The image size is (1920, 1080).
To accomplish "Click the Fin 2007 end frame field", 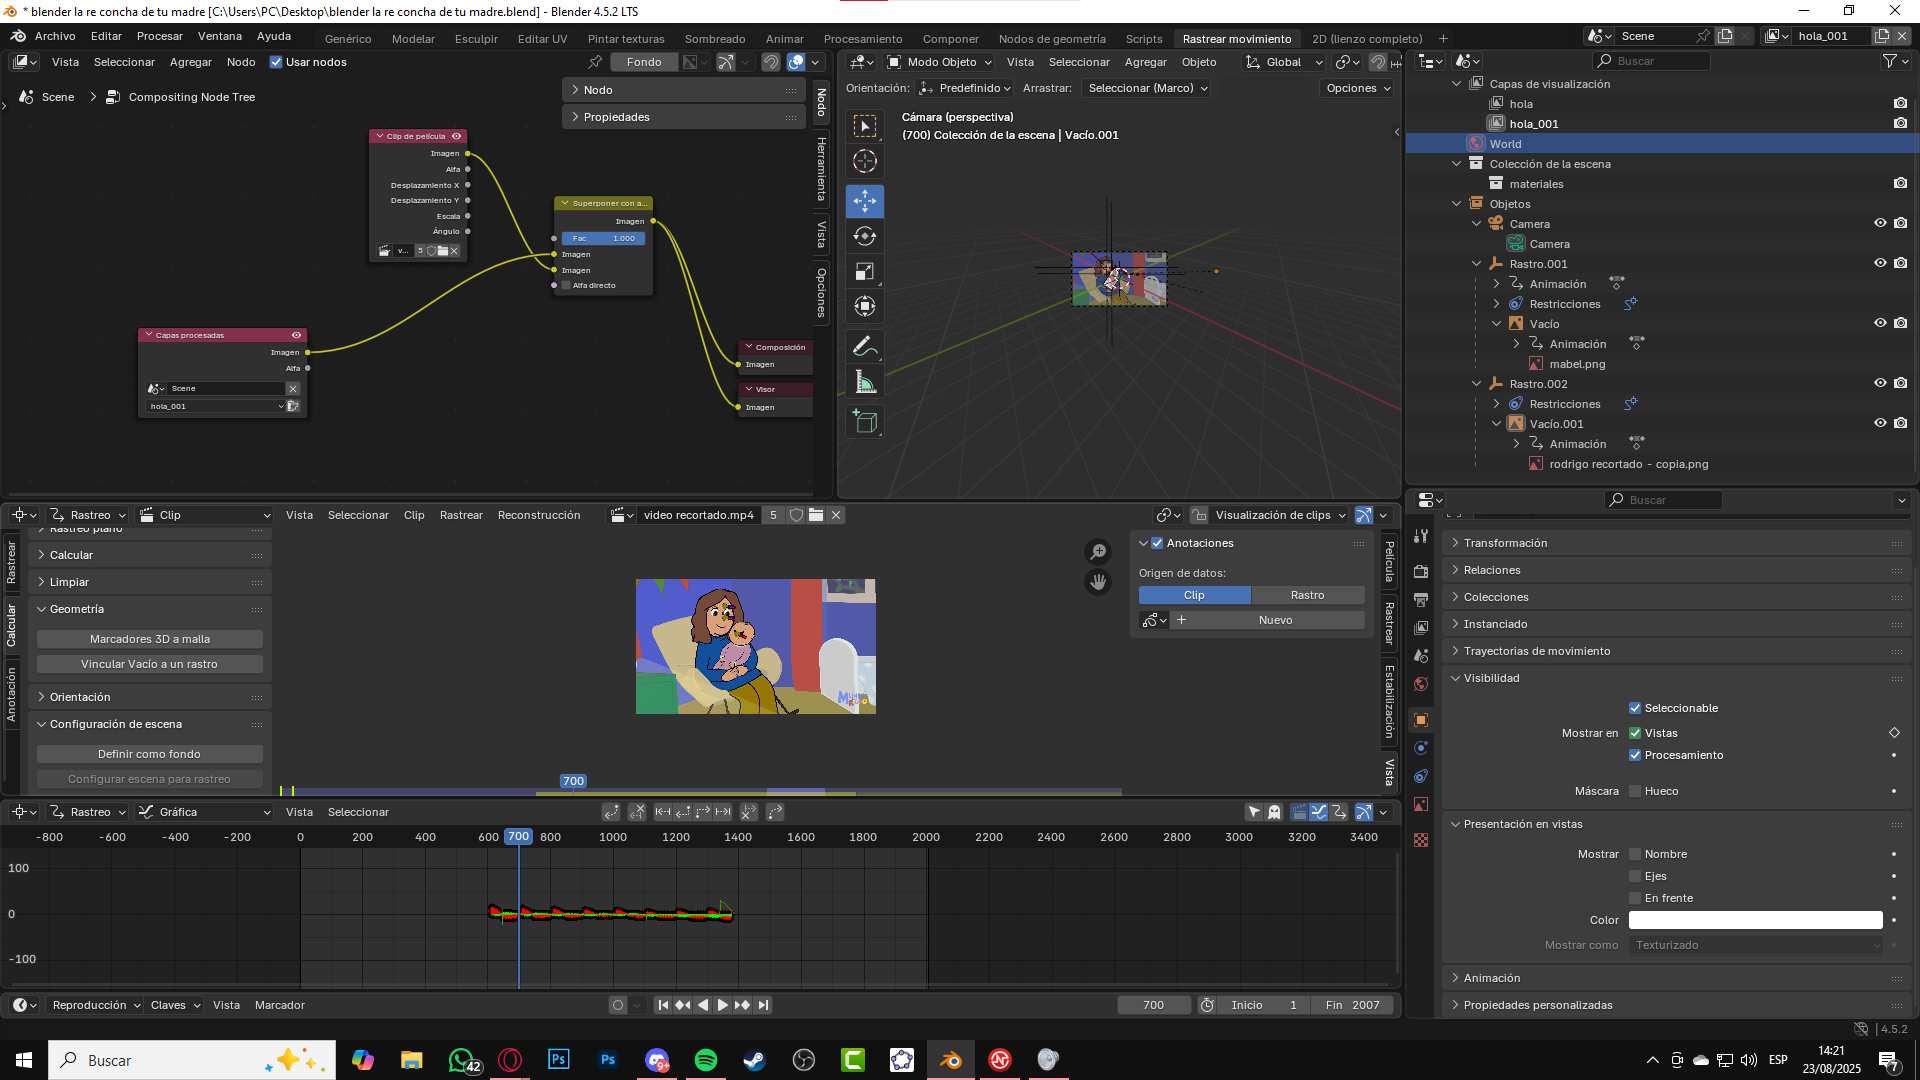I will pos(1352,1005).
